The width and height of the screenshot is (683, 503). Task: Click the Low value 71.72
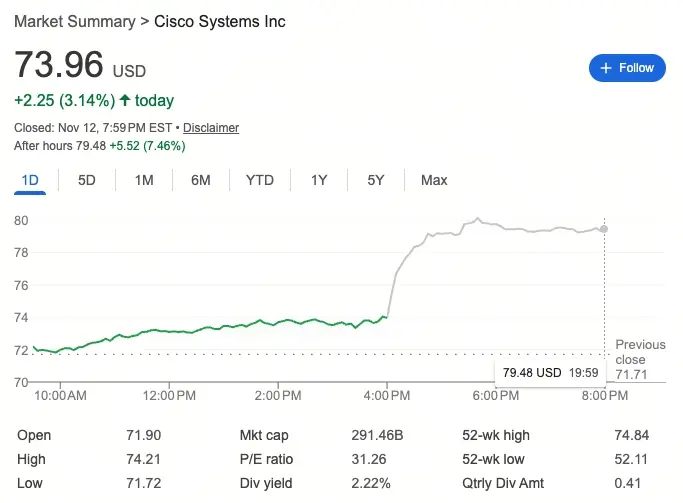(144, 483)
